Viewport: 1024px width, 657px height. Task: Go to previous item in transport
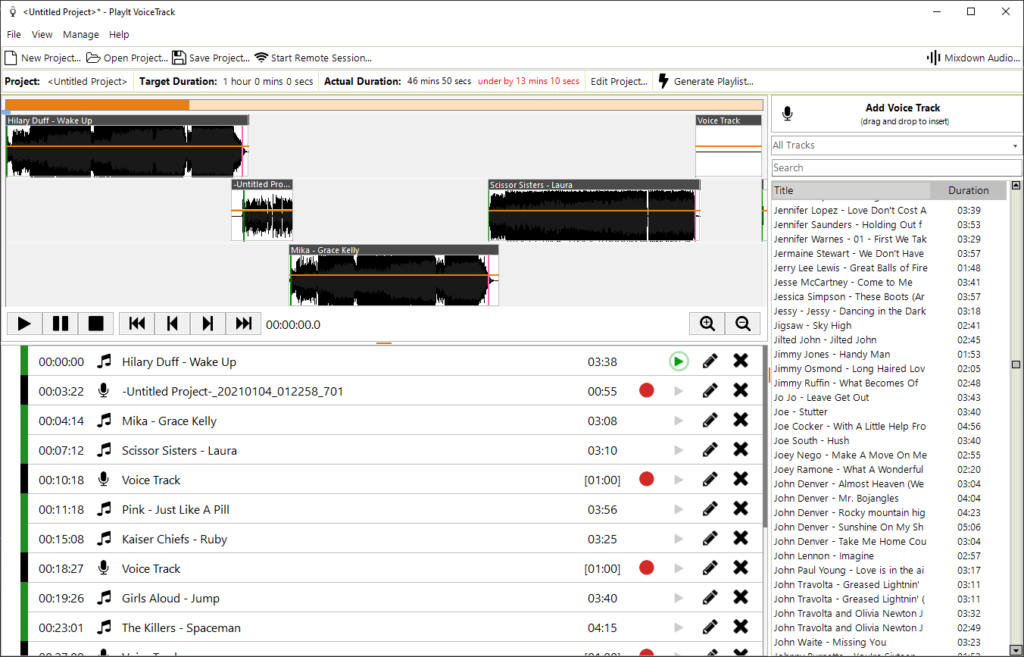[172, 324]
